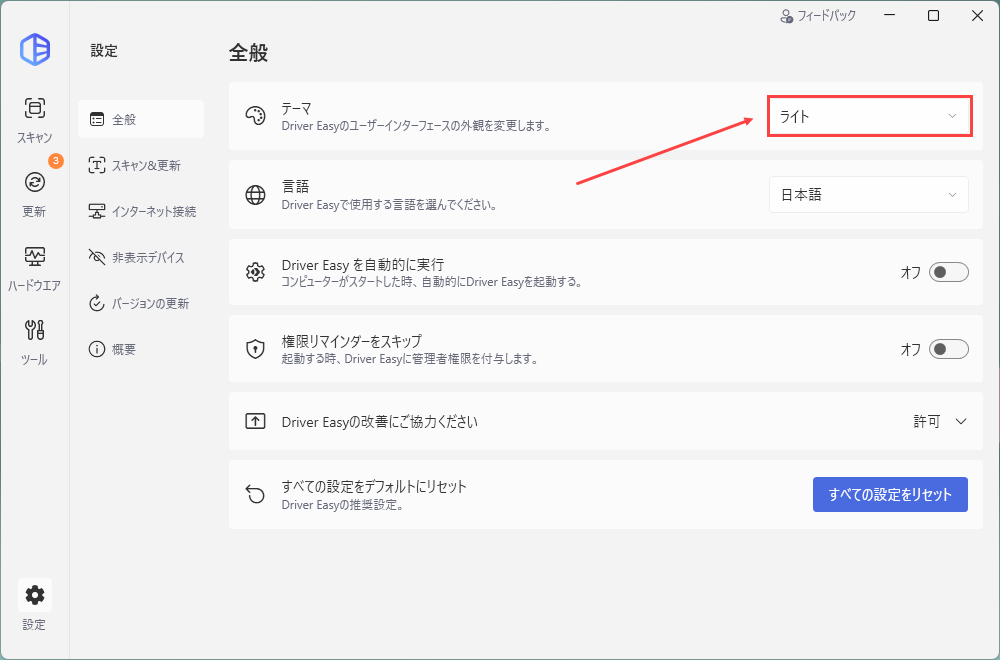The width and height of the screenshot is (1000, 660).
Task: Click the テーマ setting title
Action: (297, 109)
